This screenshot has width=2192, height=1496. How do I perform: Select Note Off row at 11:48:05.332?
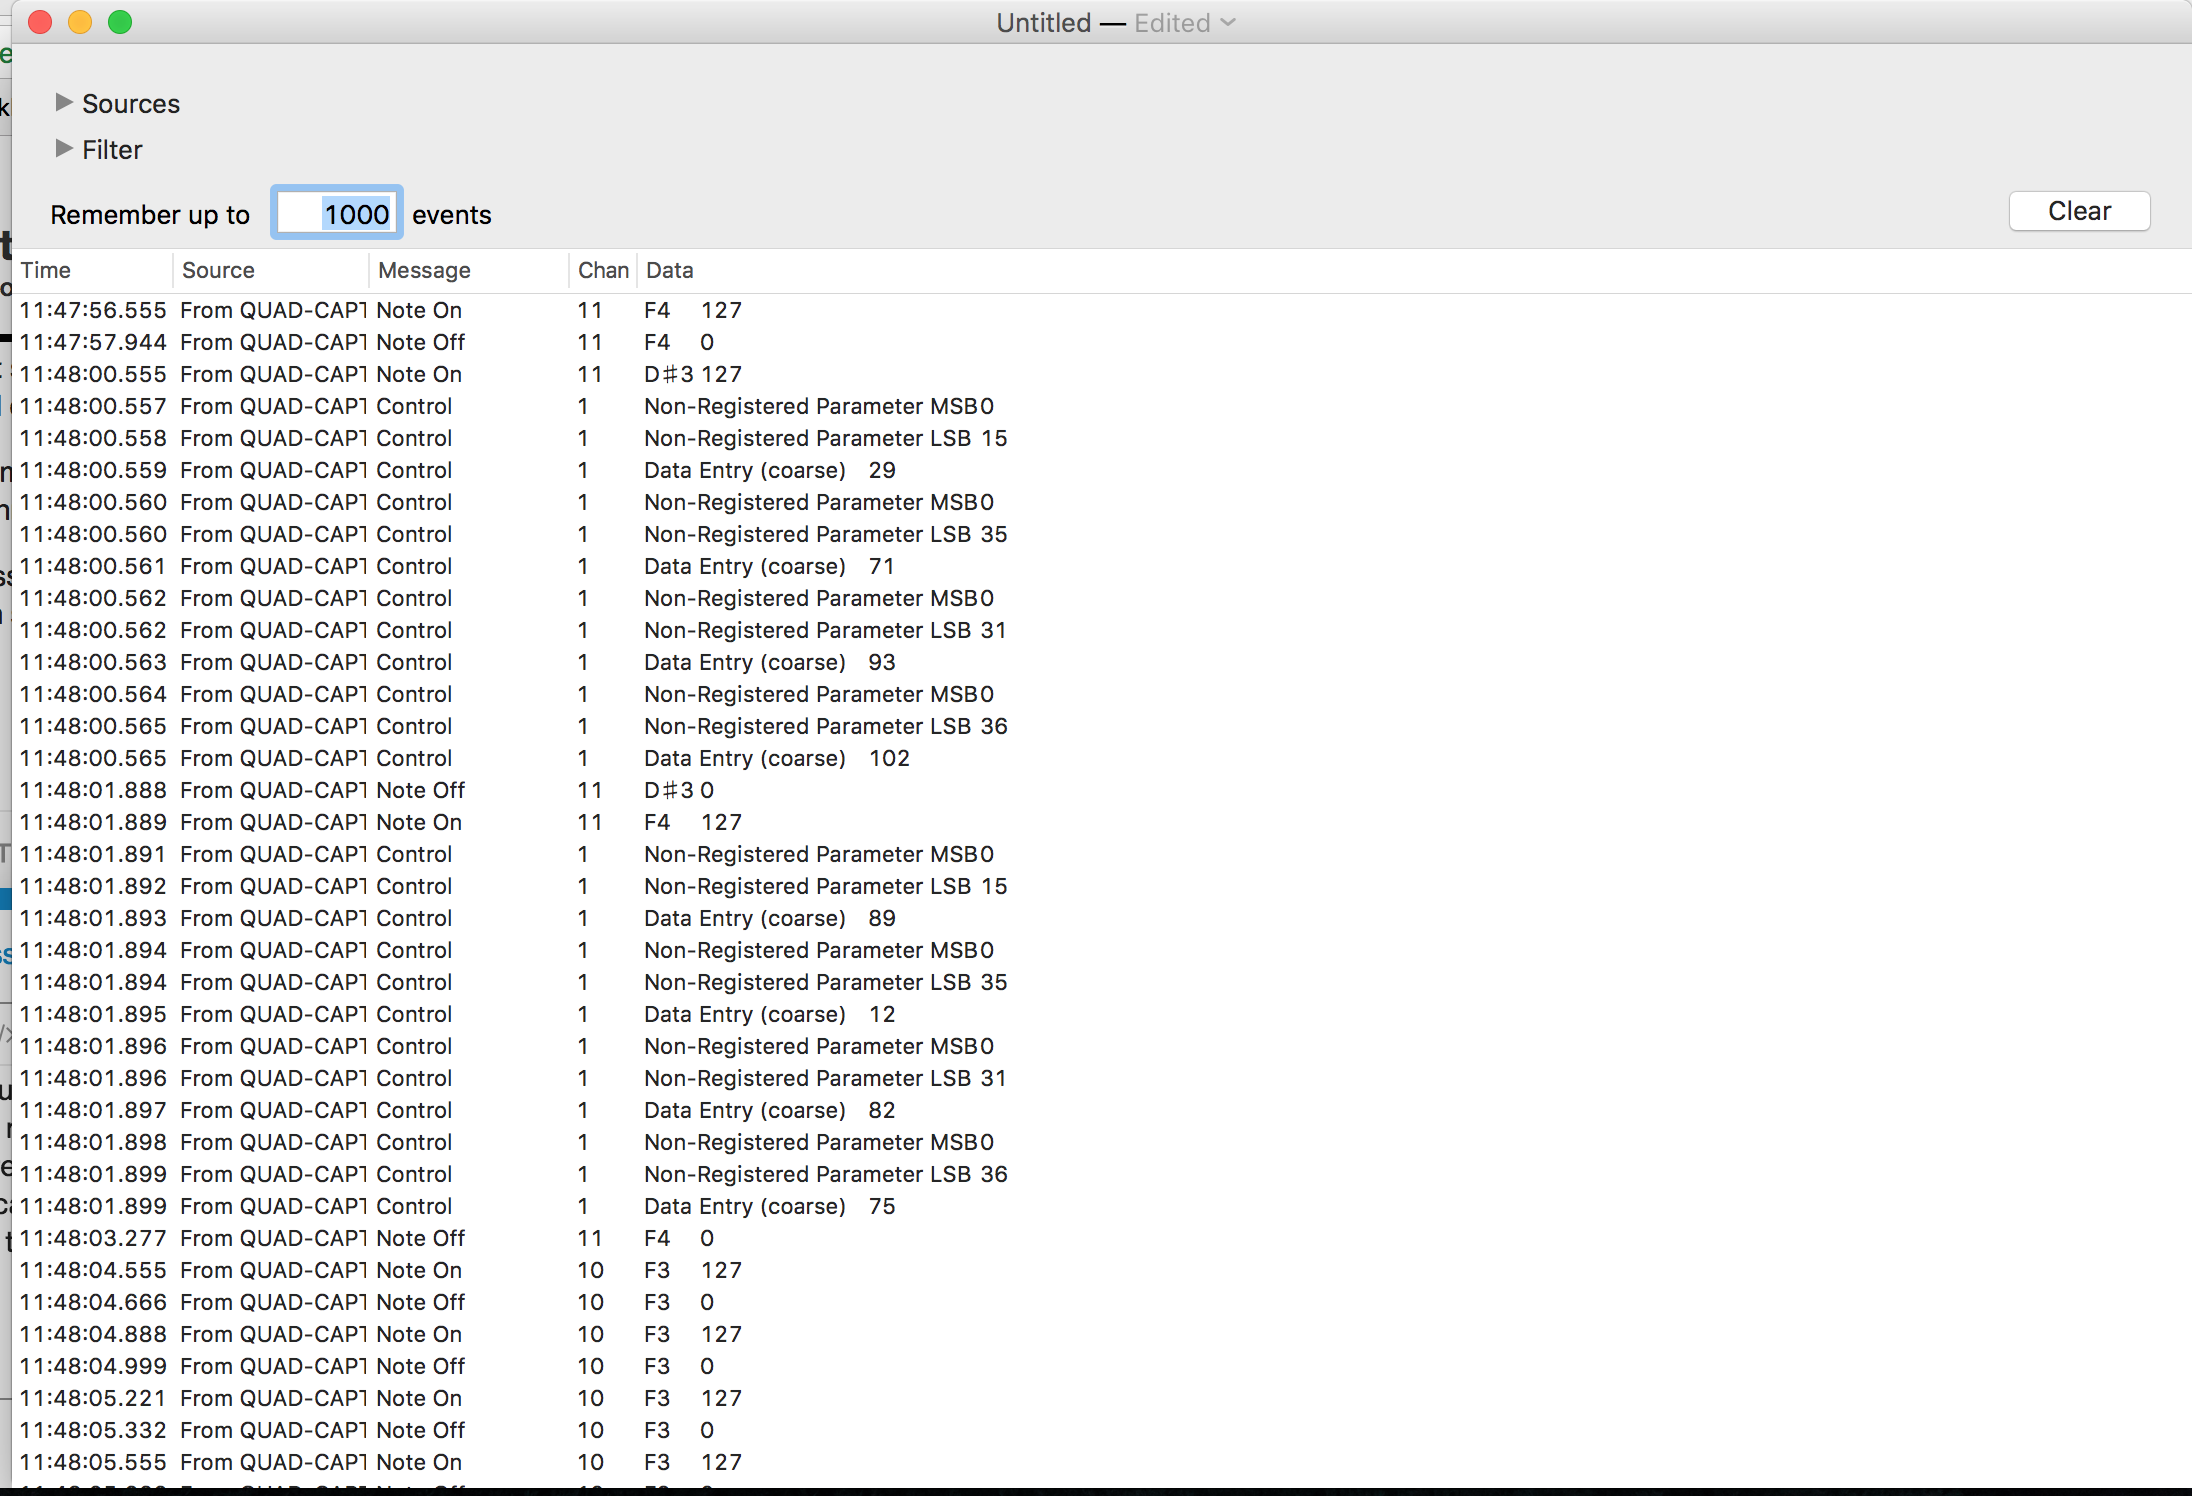(x=1102, y=1430)
